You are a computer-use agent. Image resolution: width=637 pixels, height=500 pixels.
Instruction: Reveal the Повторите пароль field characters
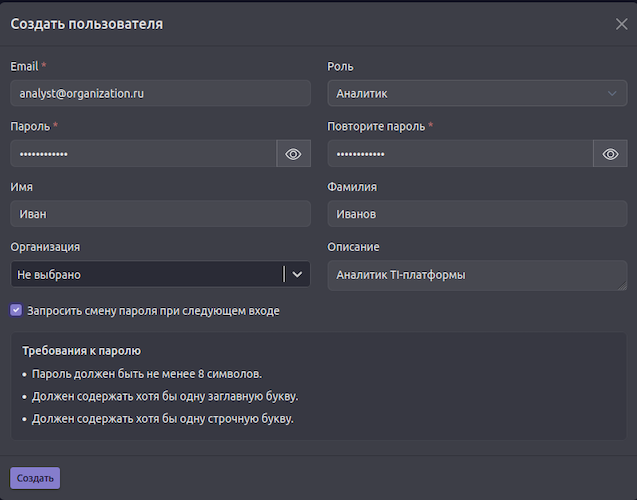pos(610,154)
